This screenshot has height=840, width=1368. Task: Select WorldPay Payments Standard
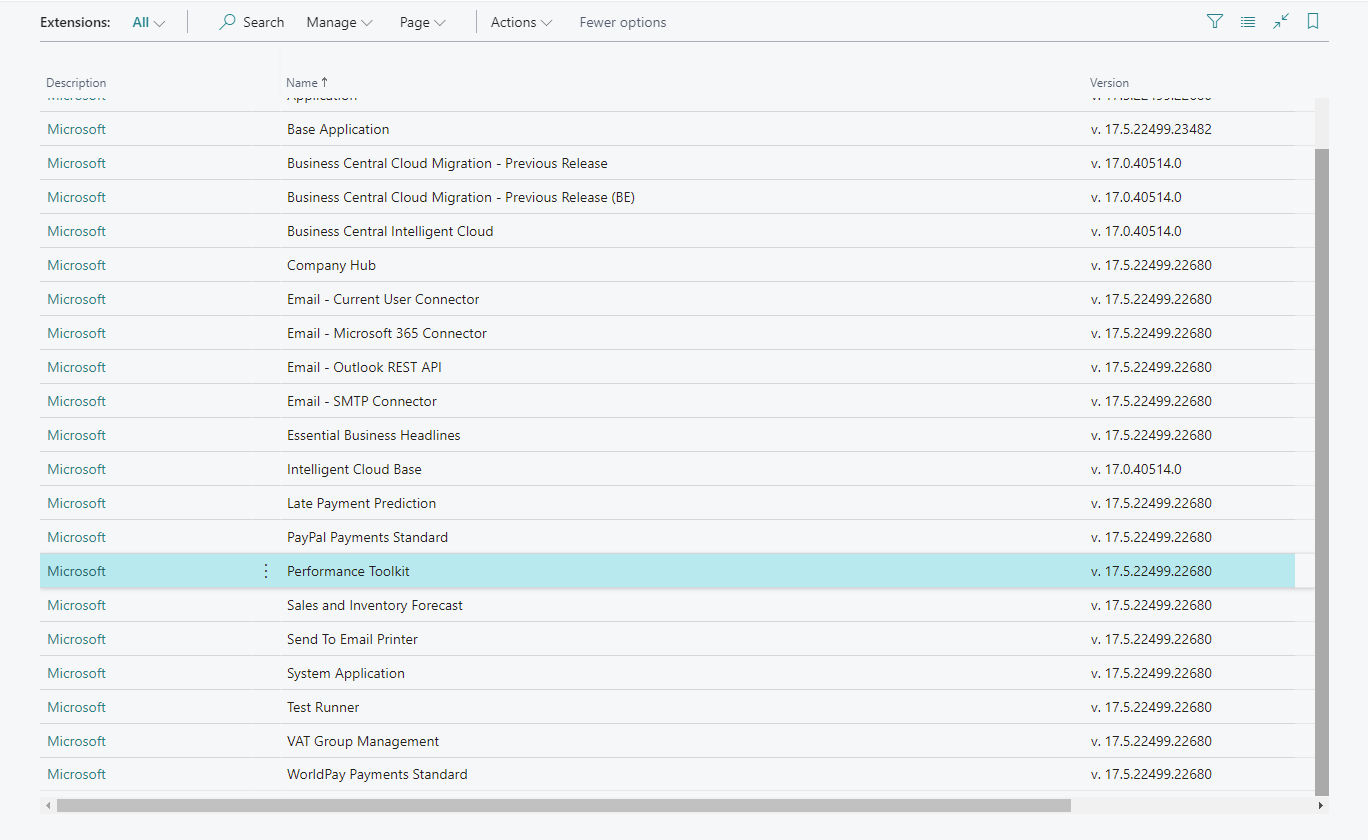click(x=377, y=774)
